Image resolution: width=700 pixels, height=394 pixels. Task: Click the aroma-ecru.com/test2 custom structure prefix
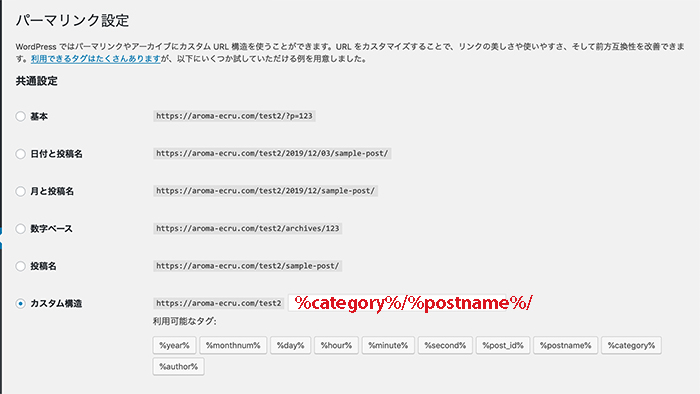click(219, 303)
